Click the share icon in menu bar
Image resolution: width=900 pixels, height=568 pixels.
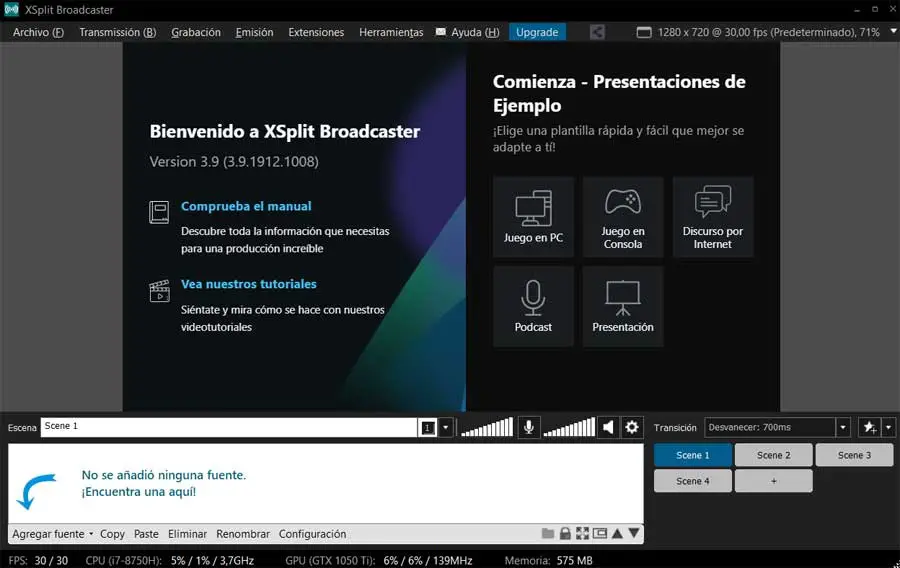pos(597,32)
